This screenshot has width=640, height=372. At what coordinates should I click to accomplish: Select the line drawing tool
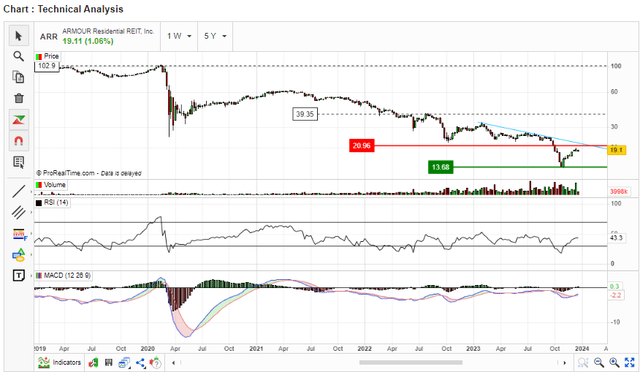pos(18,191)
